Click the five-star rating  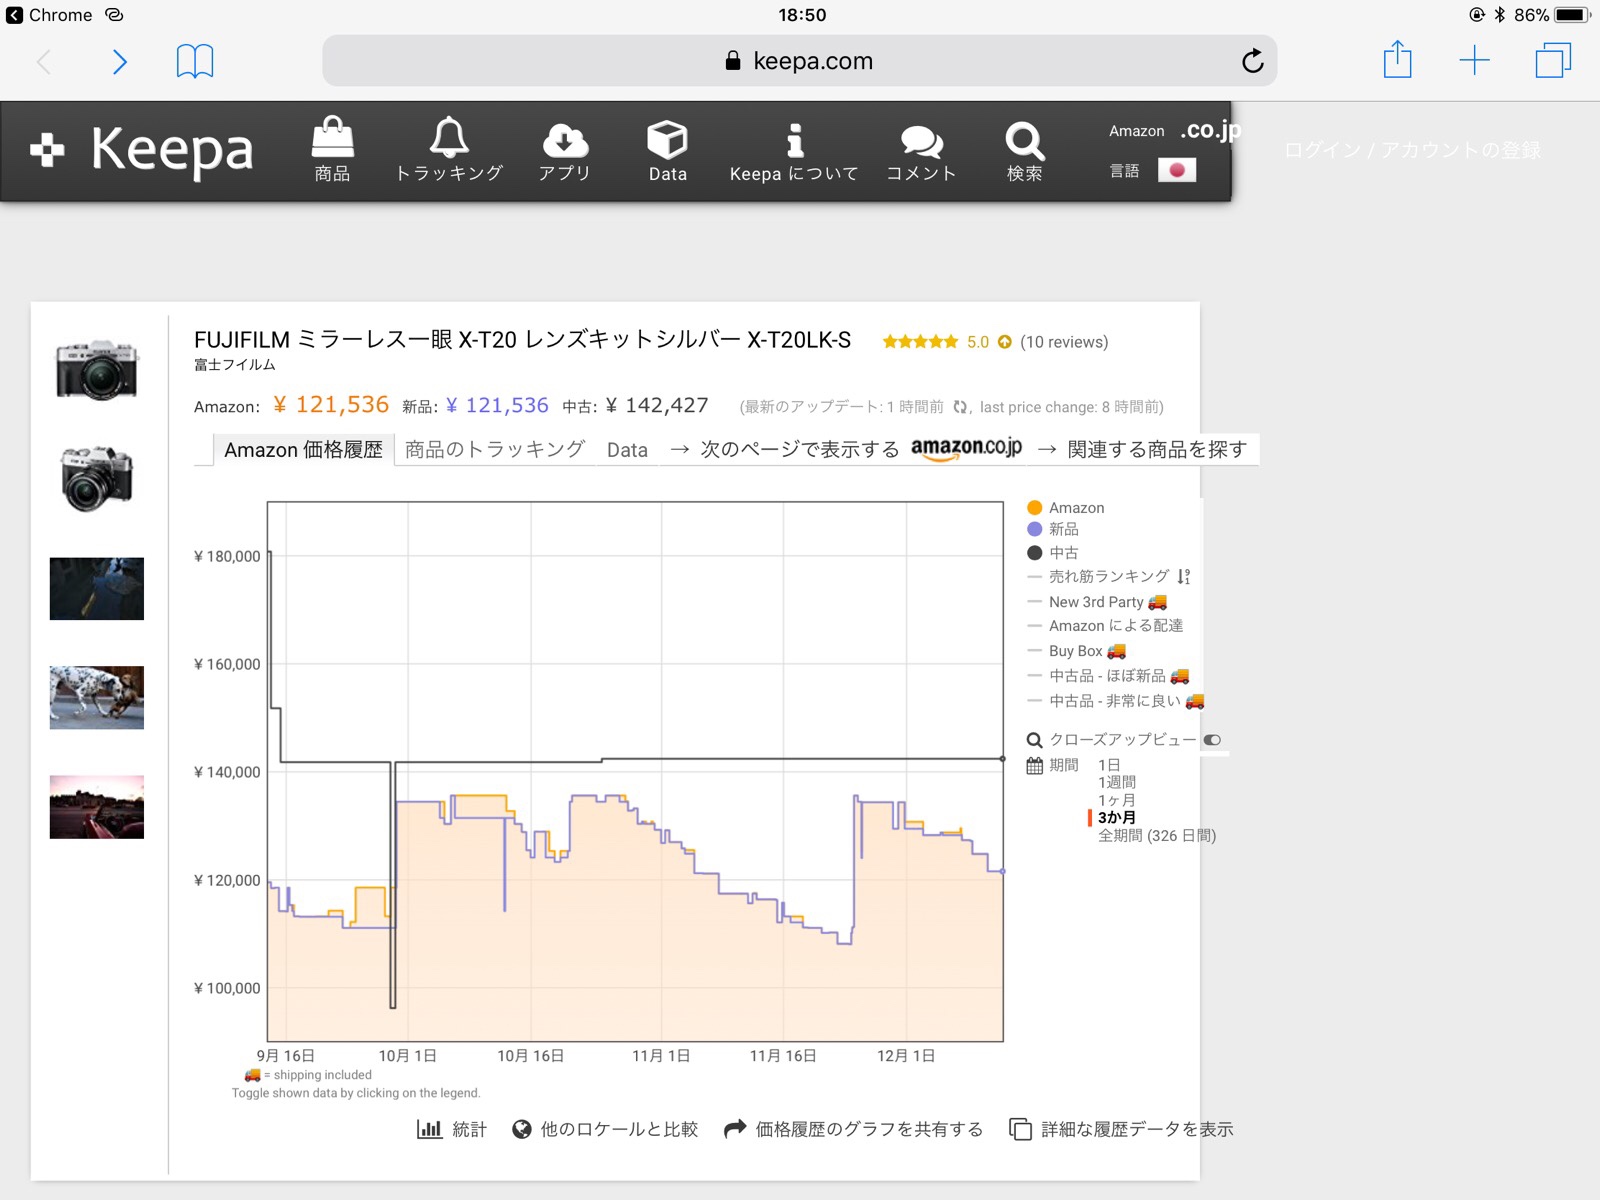click(920, 342)
